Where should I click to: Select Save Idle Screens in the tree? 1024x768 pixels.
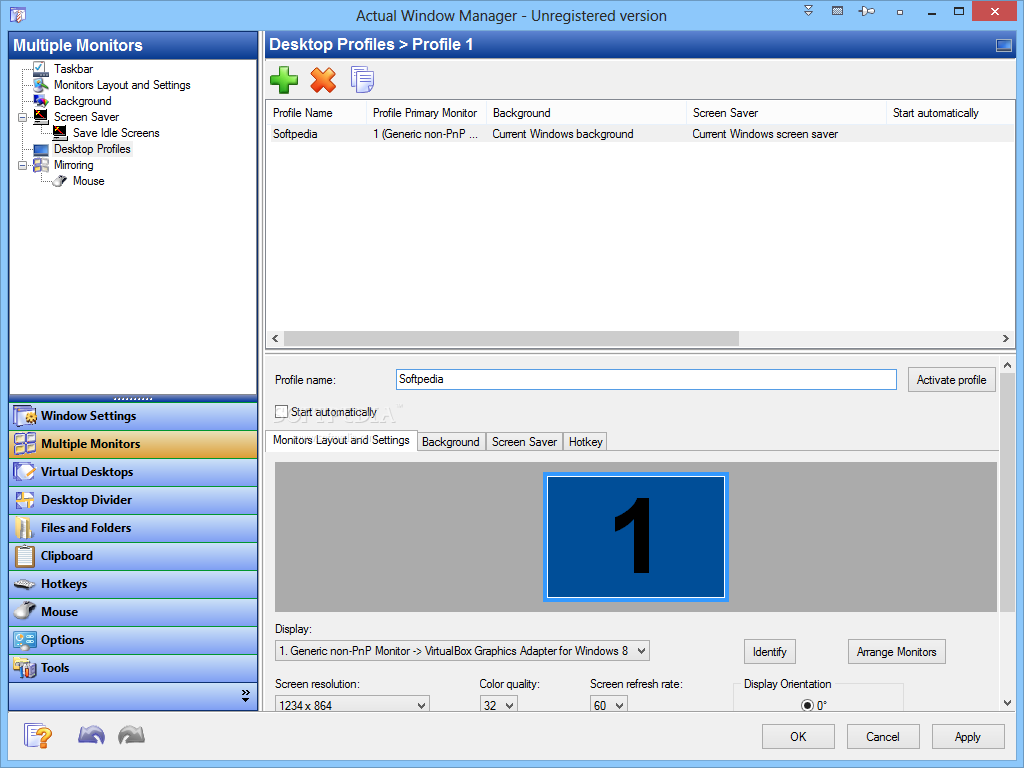tap(116, 133)
